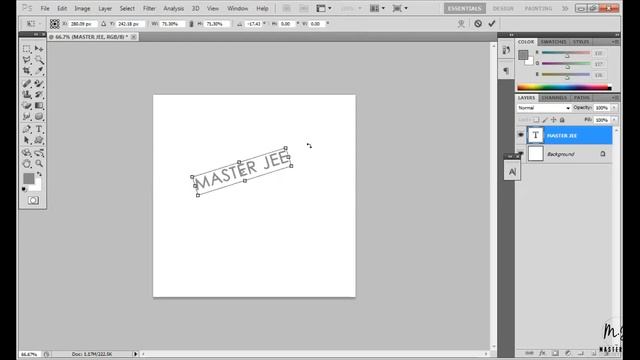The height and width of the screenshot is (360, 640).
Task: Toggle maintain aspect ratio link
Action: click(x=191, y=24)
